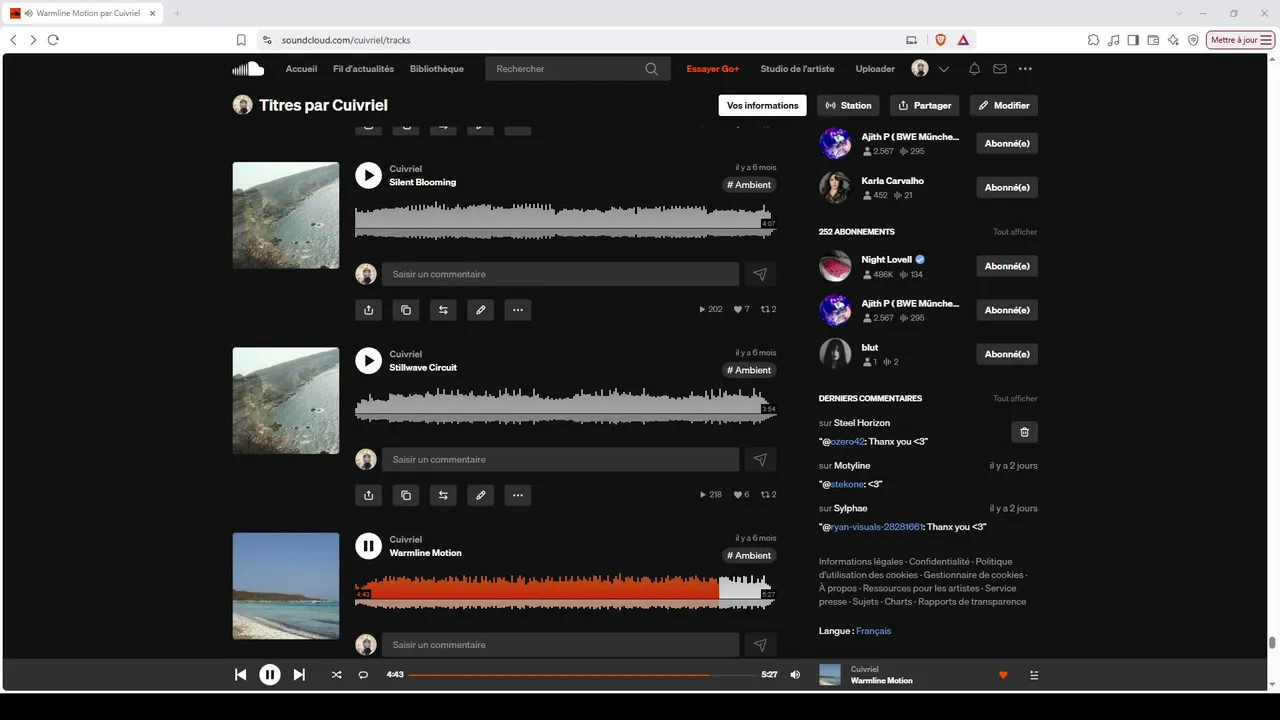
Task: Play the Stillwave Circuit track
Action: tap(369, 361)
